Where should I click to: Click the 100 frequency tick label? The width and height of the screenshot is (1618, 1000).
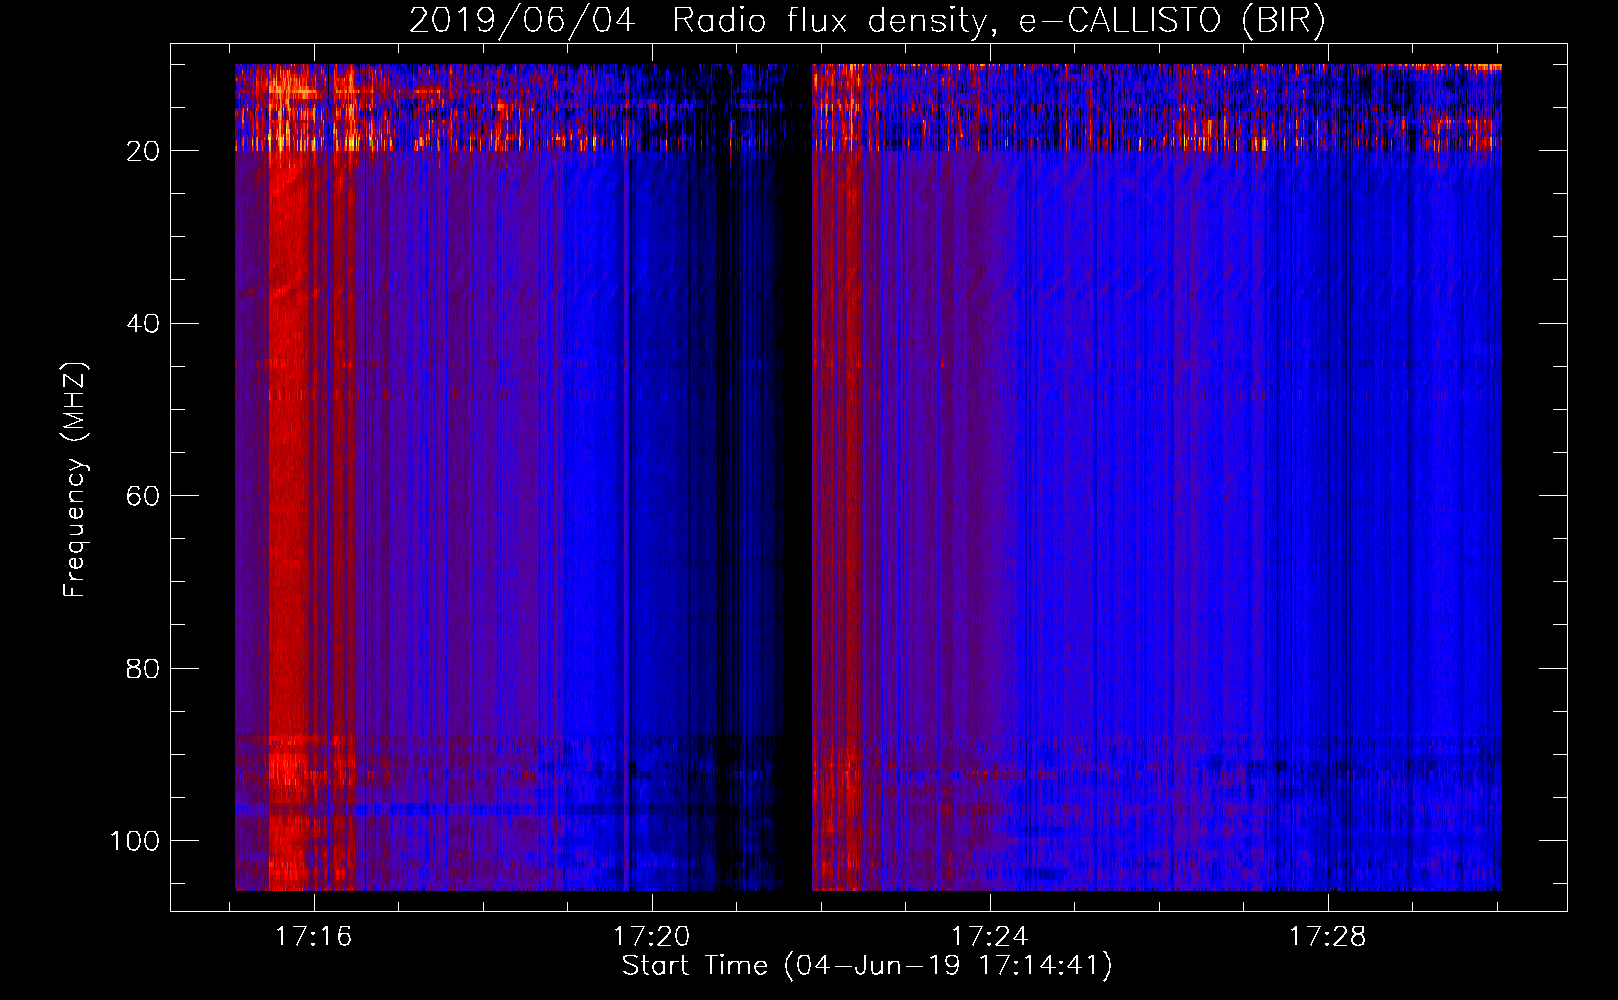(135, 841)
